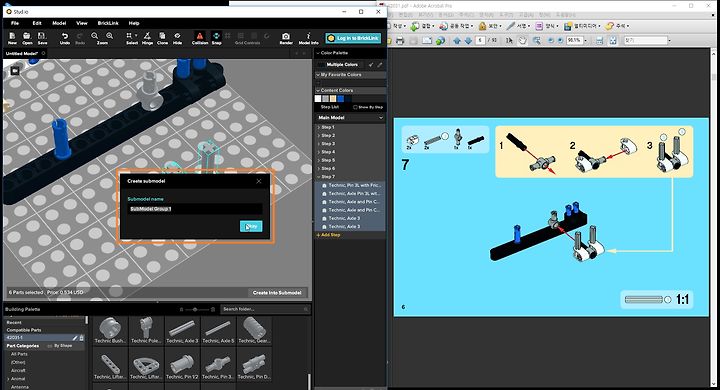Click the zoom out magnifier icon

pos(95,36)
